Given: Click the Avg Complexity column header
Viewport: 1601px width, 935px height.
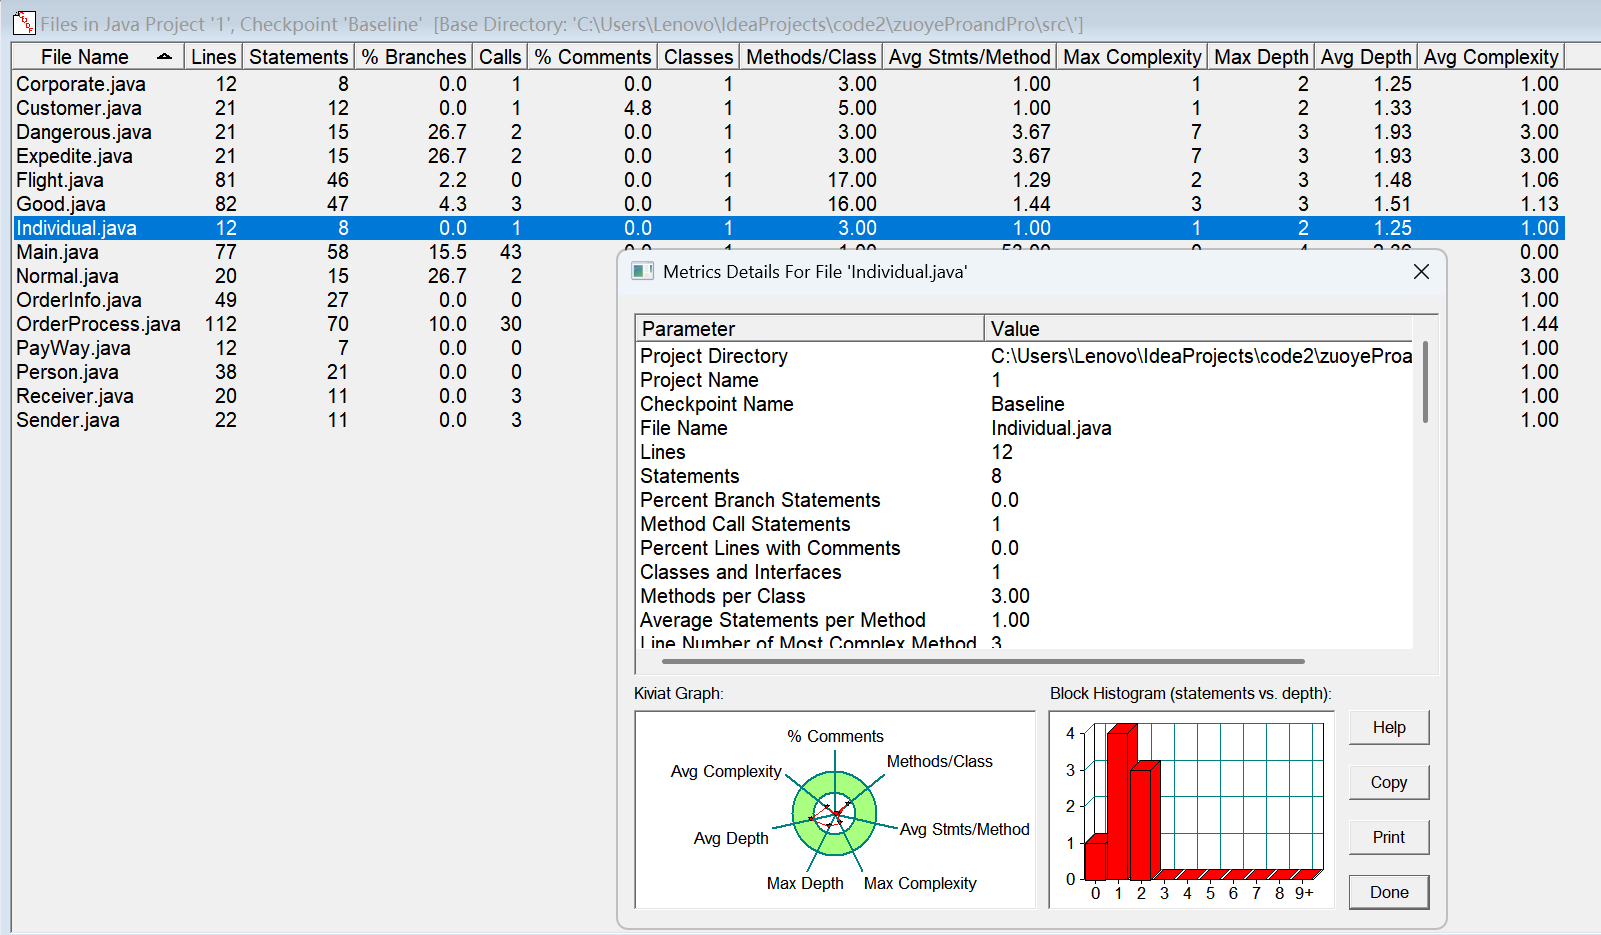Looking at the screenshot, I should tap(1491, 57).
